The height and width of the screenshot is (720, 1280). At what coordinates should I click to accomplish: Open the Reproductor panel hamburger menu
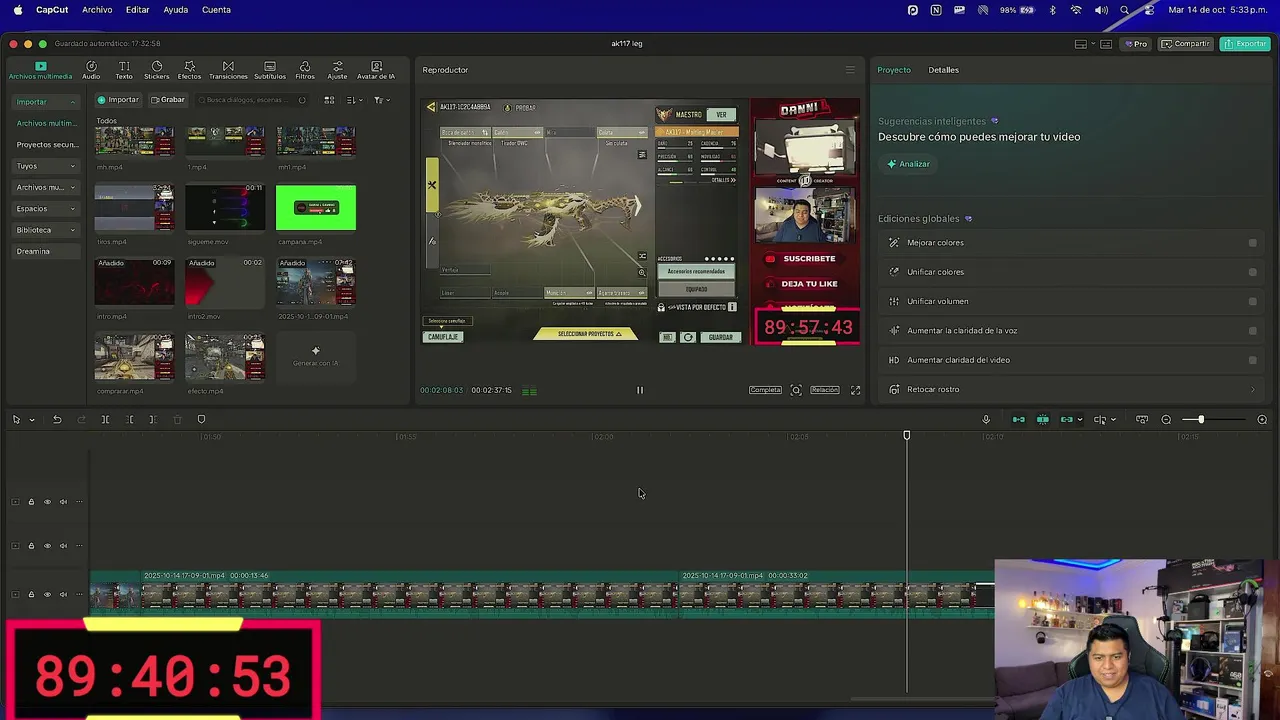pyautogui.click(x=850, y=70)
